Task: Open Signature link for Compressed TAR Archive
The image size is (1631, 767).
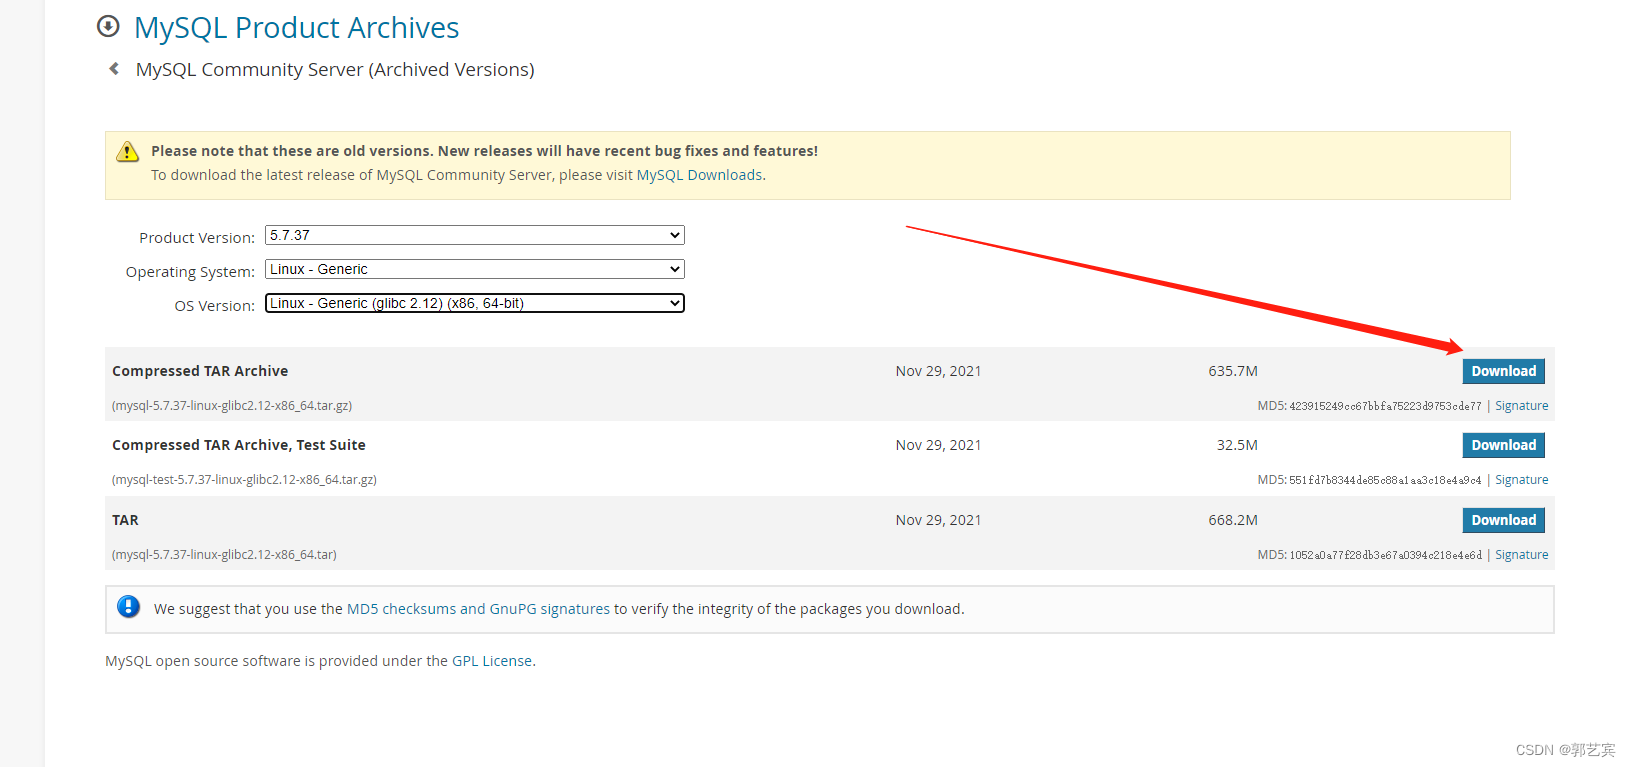Action: (x=1521, y=406)
